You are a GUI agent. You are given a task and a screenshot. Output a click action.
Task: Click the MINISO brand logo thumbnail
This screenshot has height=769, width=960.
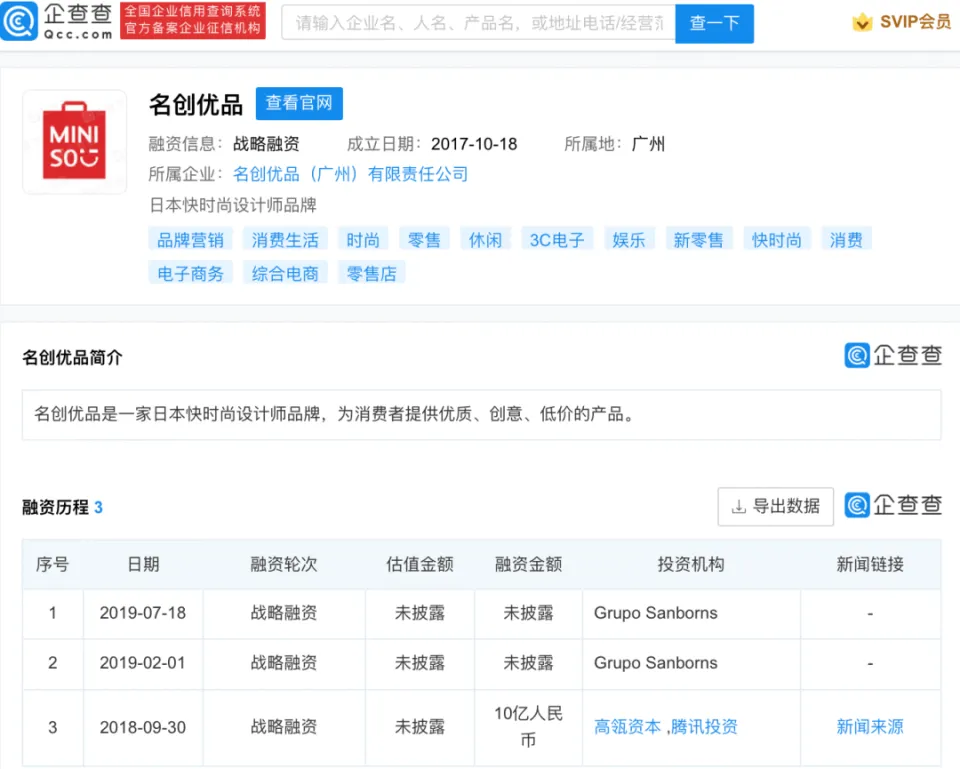74,142
